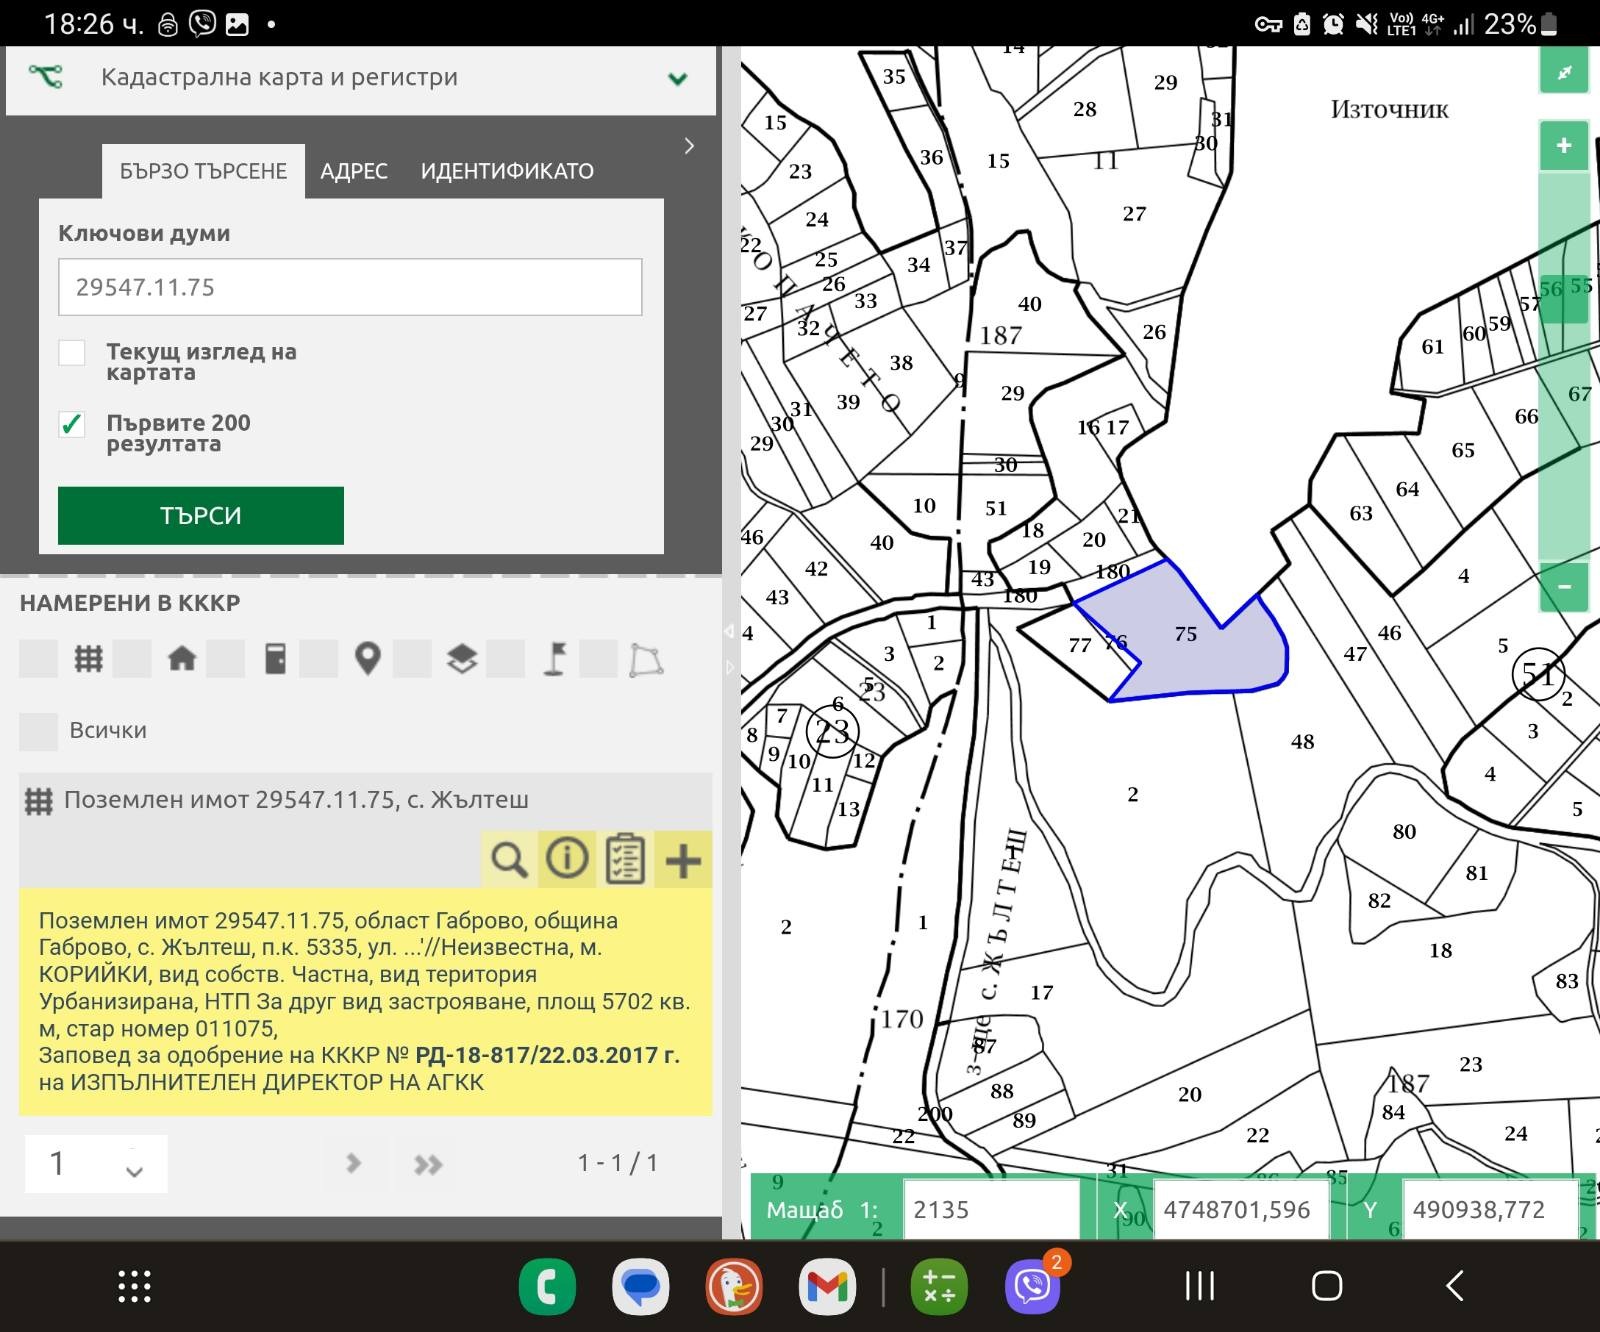Click the keywords search input field
Screen dimensions: 1600x1332
click(x=350, y=288)
